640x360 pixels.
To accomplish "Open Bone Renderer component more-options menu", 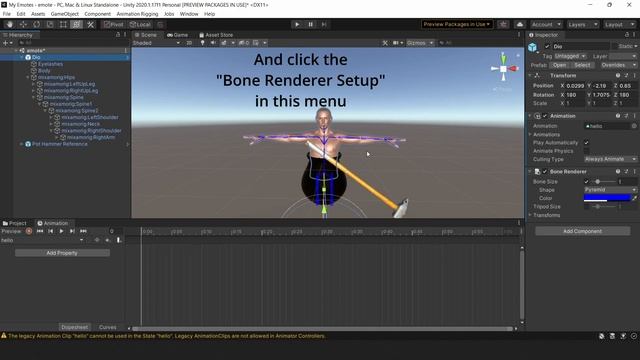I will point(634,171).
